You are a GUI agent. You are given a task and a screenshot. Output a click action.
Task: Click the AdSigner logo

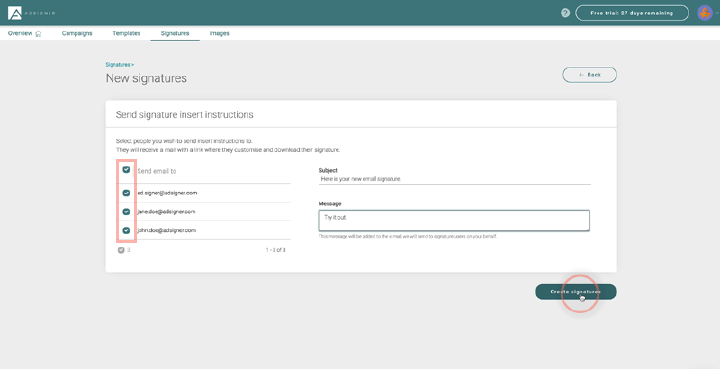tap(31, 13)
